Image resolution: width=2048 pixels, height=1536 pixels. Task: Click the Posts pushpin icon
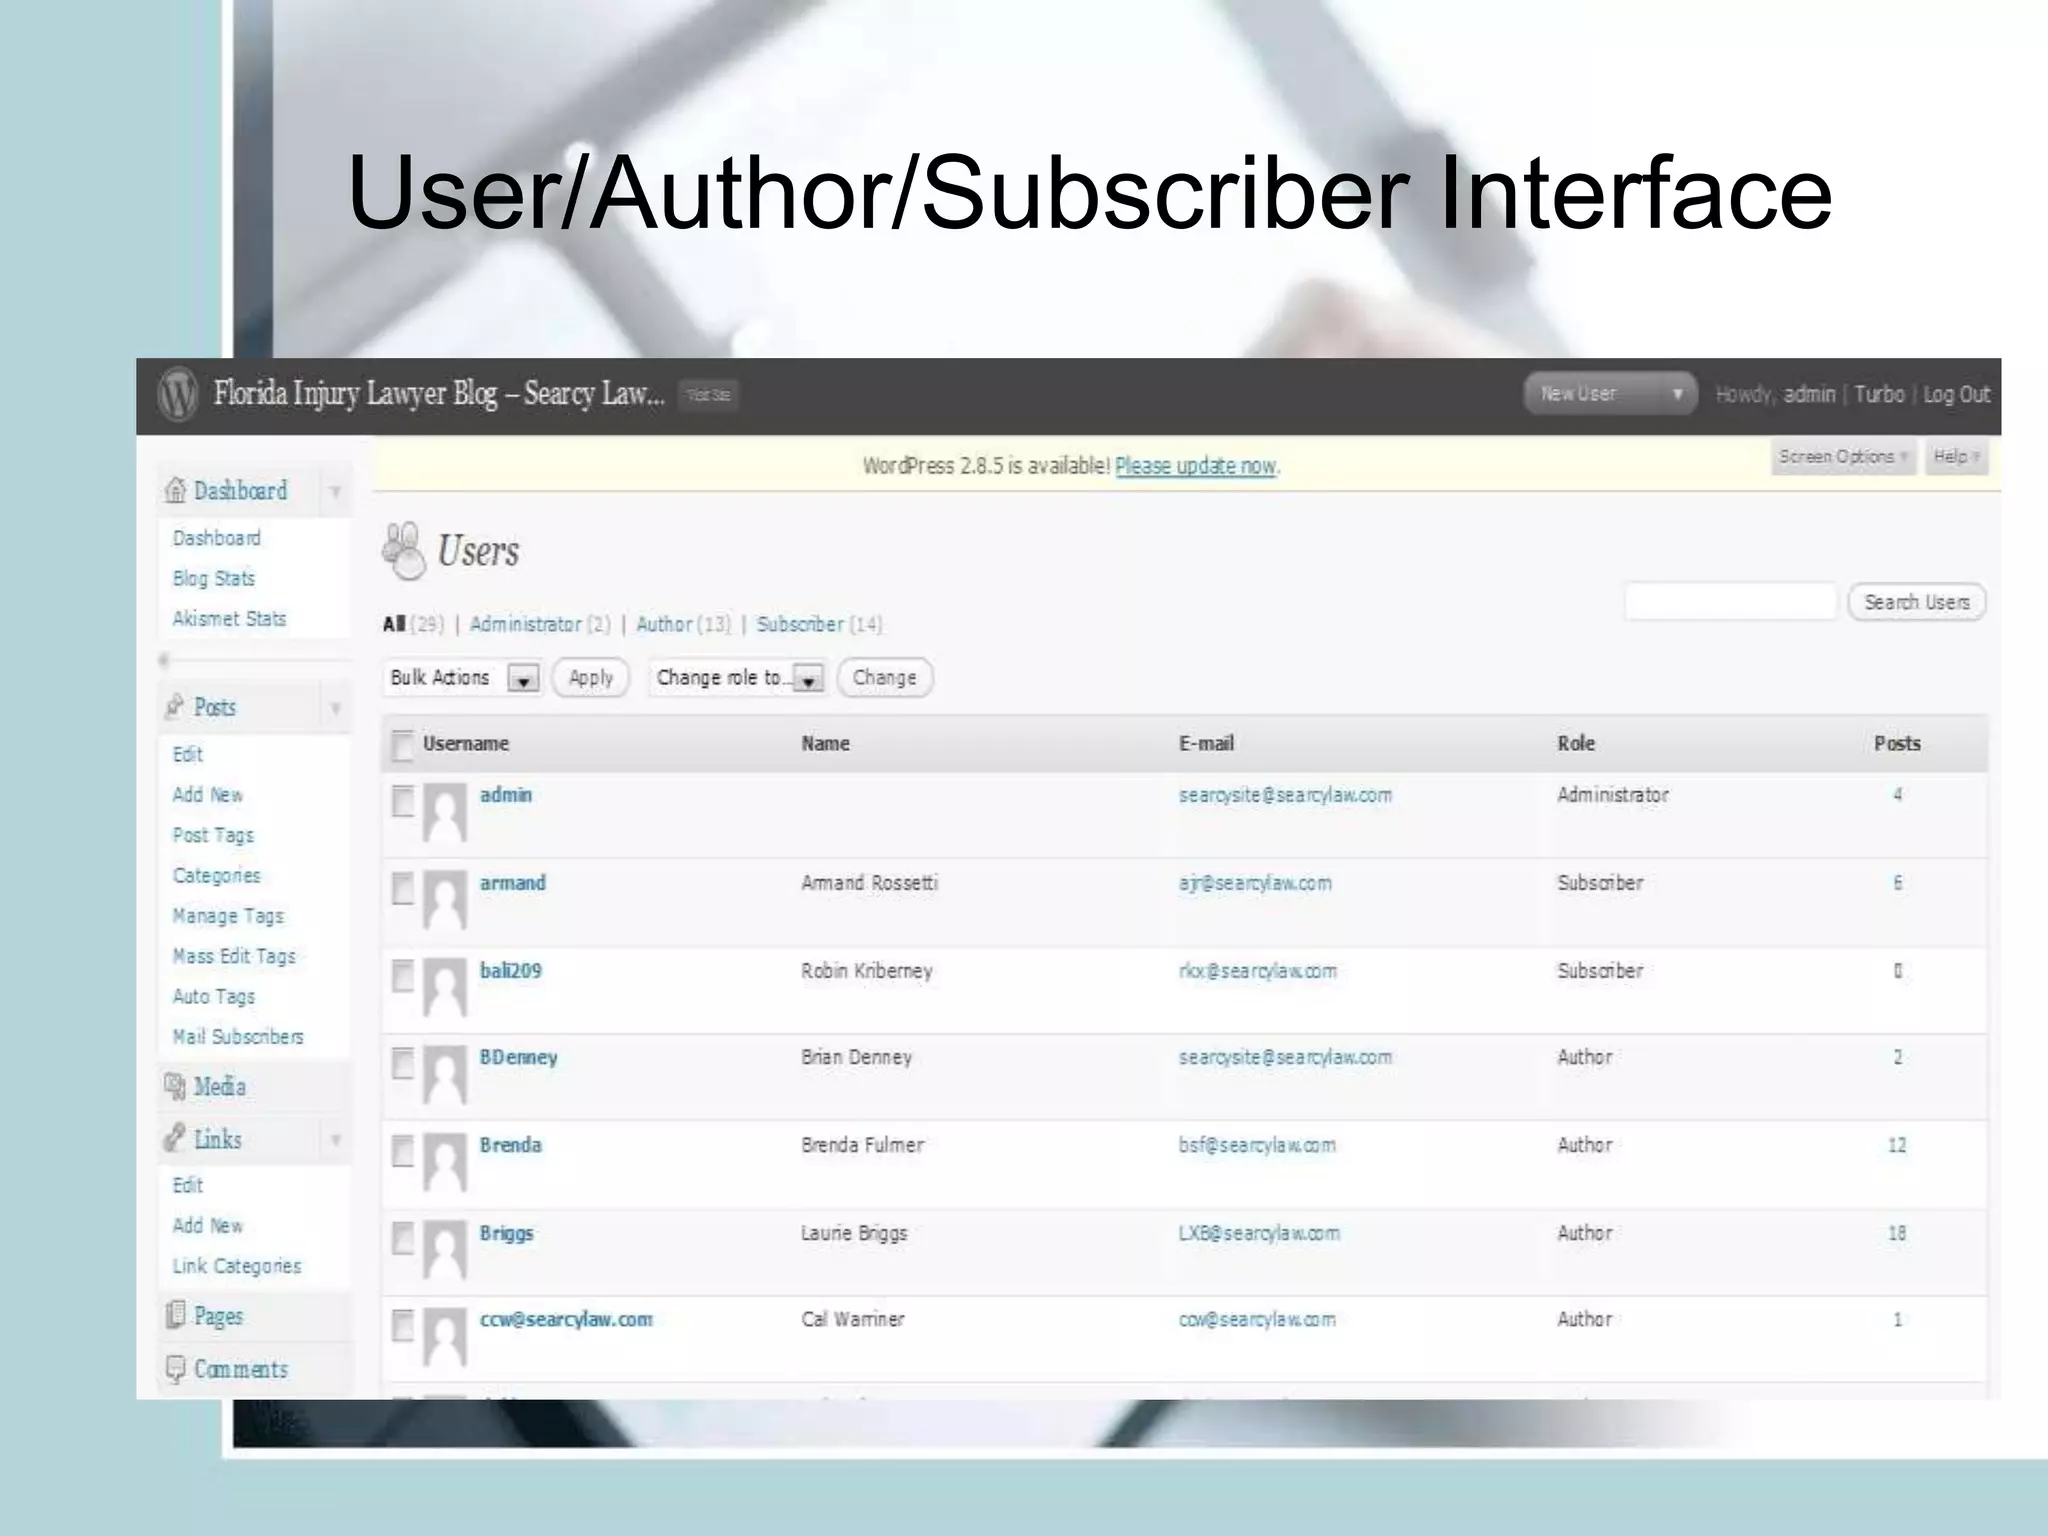[175, 706]
